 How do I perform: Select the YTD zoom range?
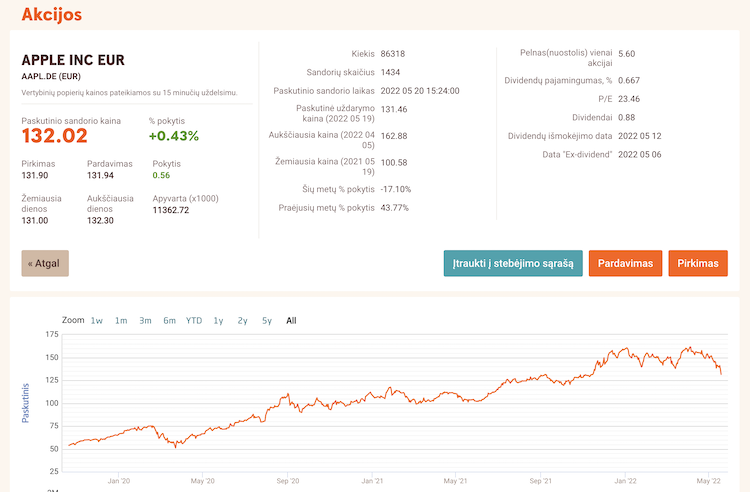194,321
